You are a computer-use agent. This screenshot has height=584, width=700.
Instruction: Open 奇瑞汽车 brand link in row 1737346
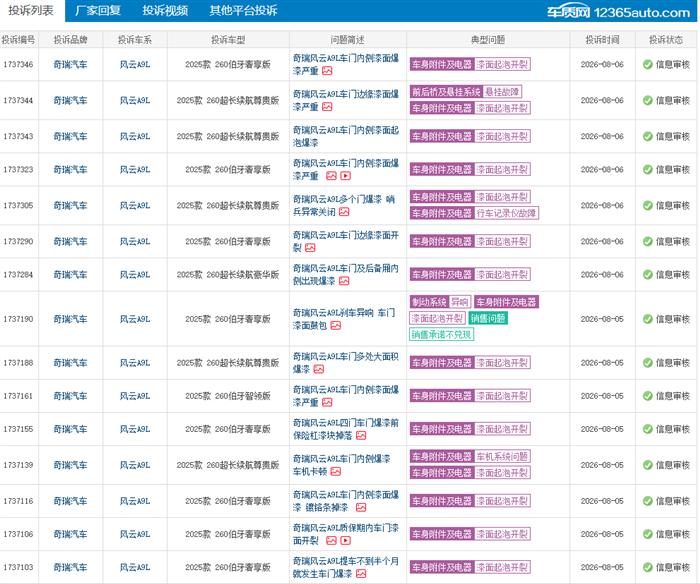coord(70,65)
